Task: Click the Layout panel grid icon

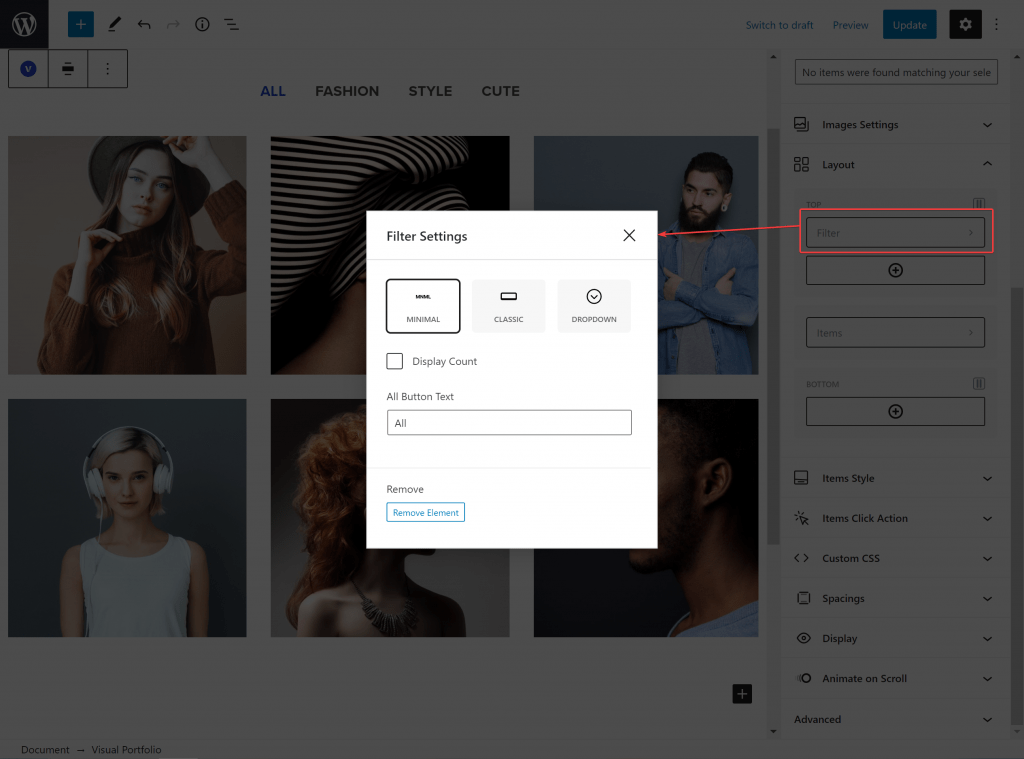Action: (801, 165)
